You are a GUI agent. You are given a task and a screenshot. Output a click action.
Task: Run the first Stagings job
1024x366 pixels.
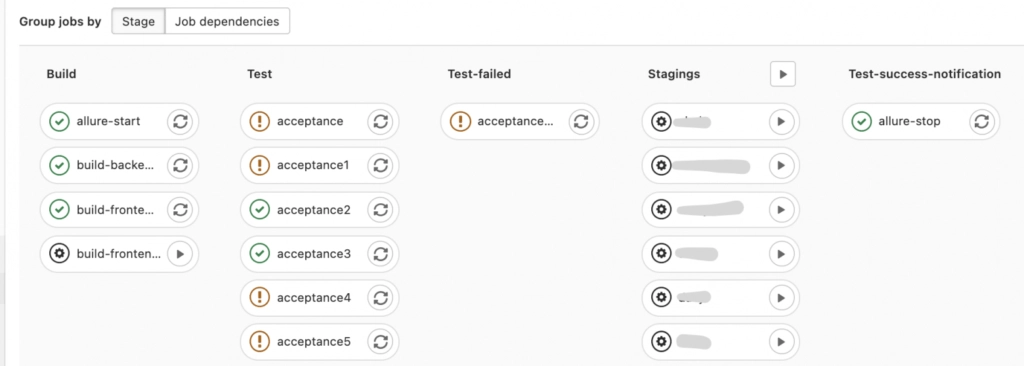[780, 122]
